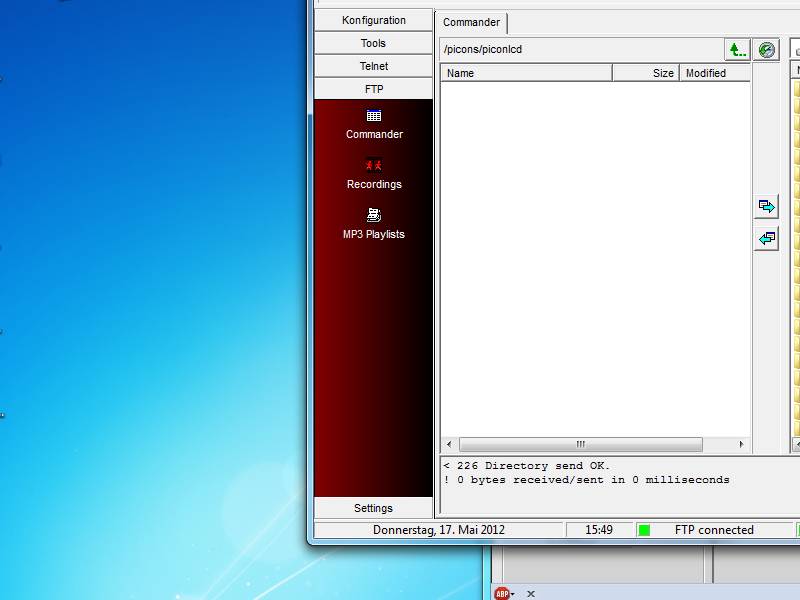This screenshot has height=600, width=800.
Task: Expand the Konfiguration sidebar section
Action: click(374, 20)
